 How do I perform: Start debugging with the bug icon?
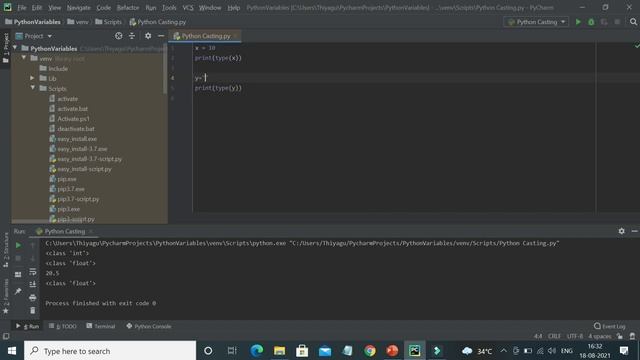tap(591, 22)
